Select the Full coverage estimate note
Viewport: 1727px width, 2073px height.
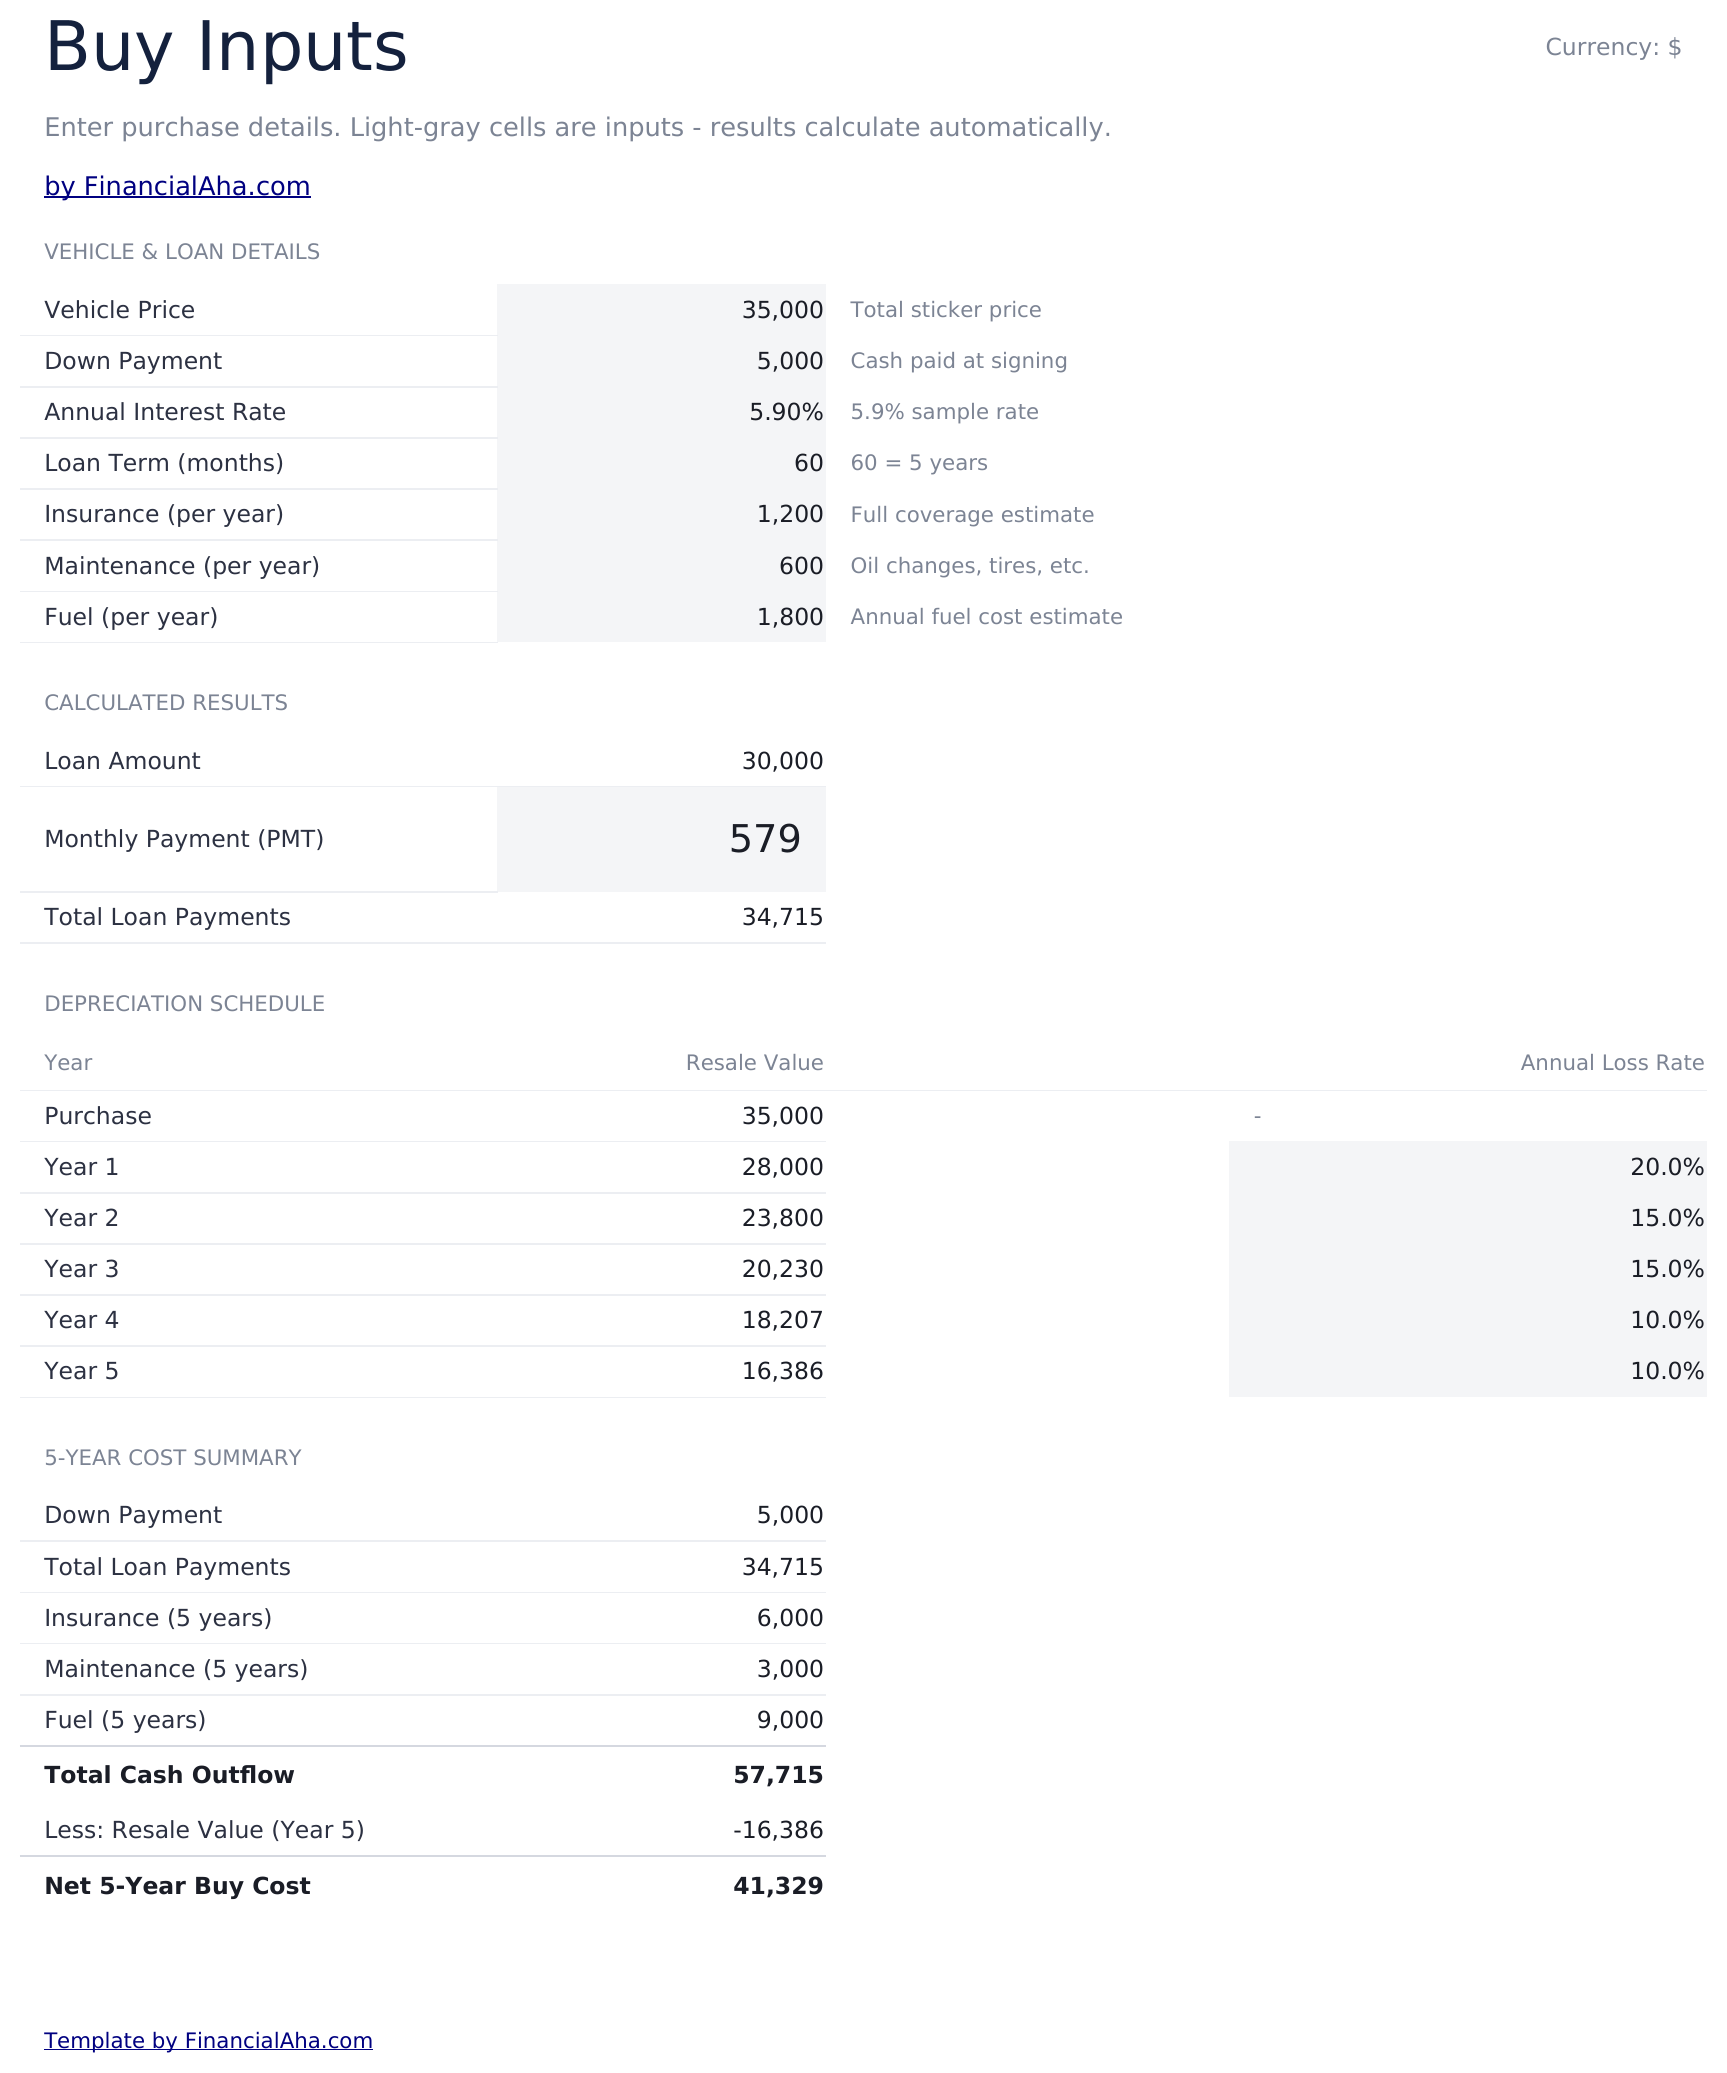972,515
